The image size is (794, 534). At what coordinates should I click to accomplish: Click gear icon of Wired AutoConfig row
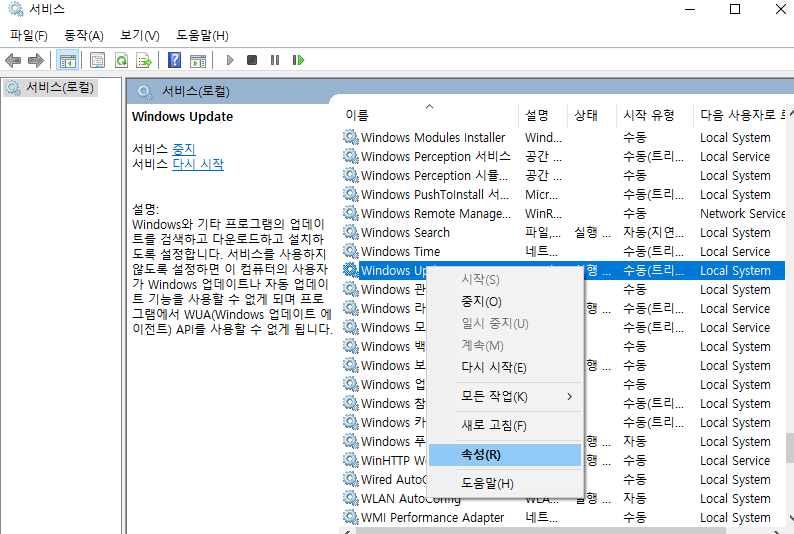350,479
